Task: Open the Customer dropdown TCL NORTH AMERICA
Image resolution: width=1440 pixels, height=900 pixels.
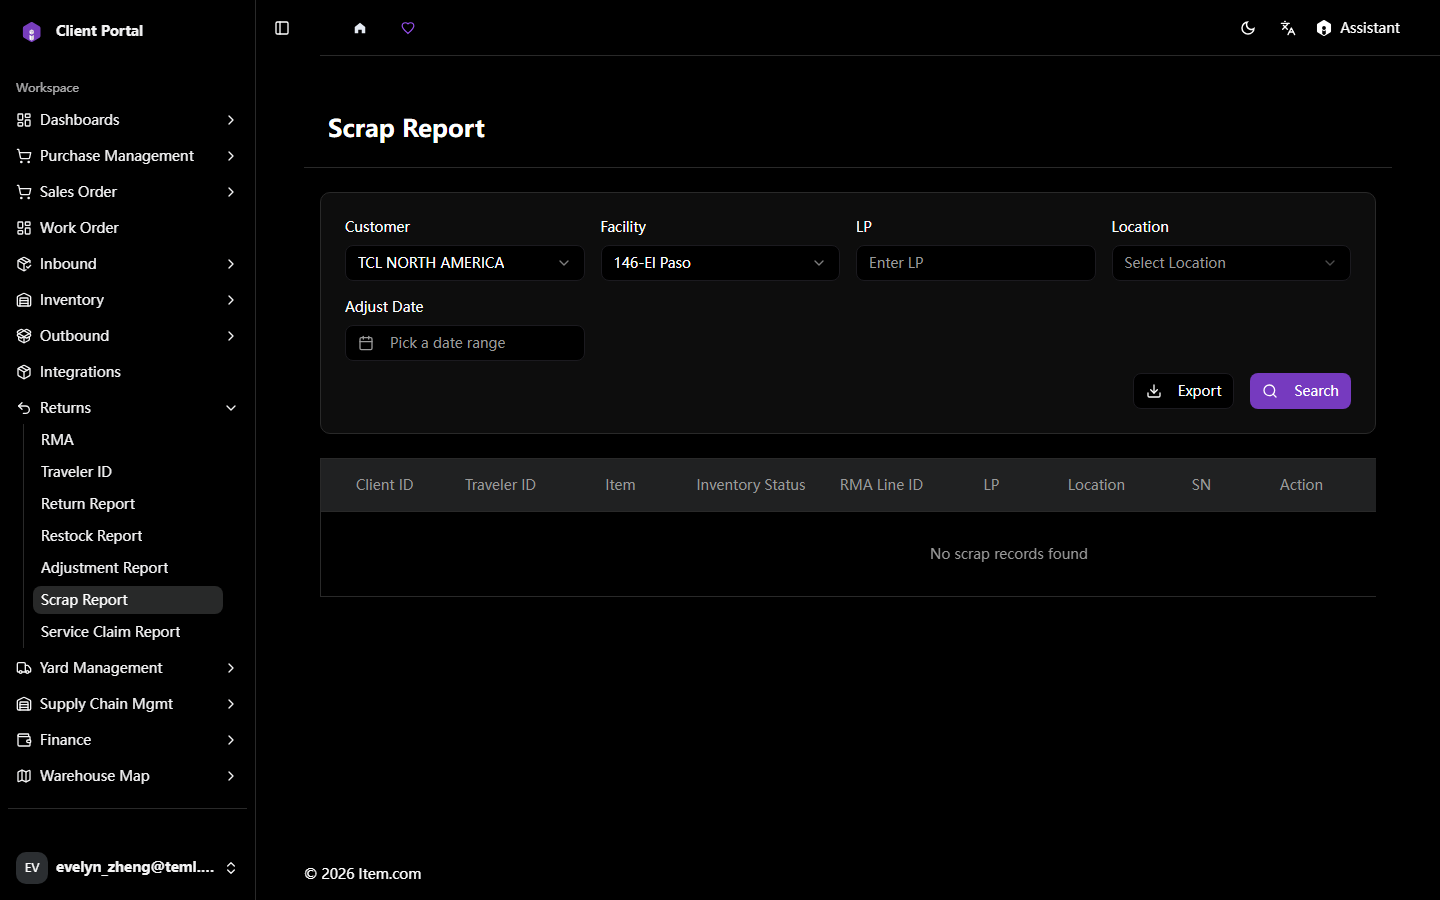Action: pos(464,263)
